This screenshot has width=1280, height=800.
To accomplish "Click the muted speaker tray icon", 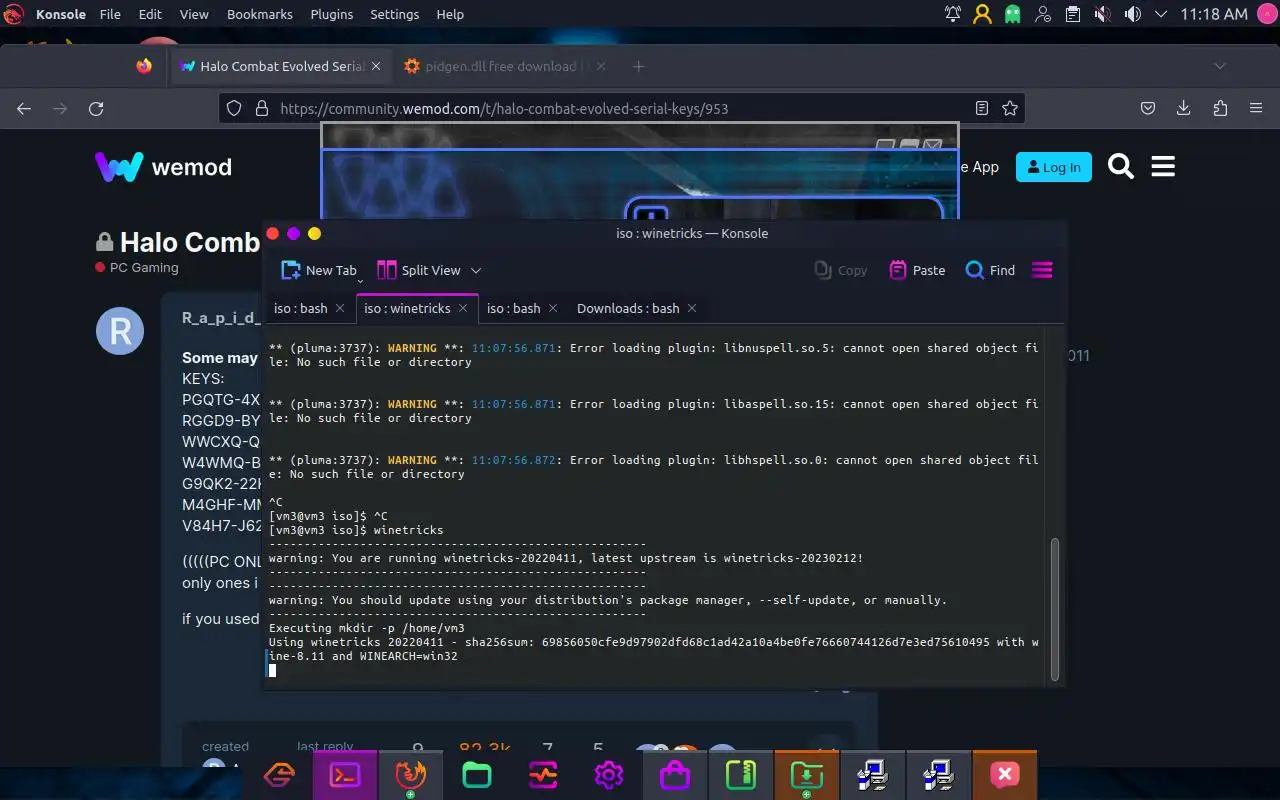I will click(1103, 14).
